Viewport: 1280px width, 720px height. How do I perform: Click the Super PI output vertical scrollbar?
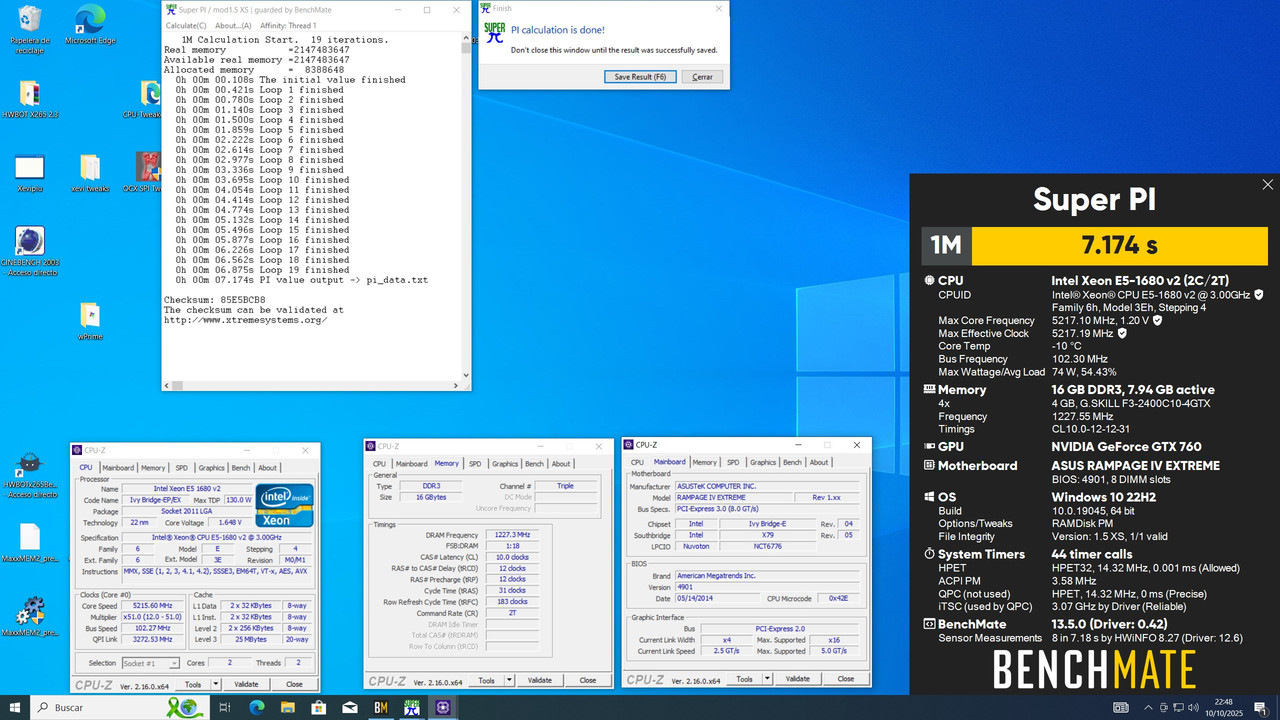click(466, 200)
